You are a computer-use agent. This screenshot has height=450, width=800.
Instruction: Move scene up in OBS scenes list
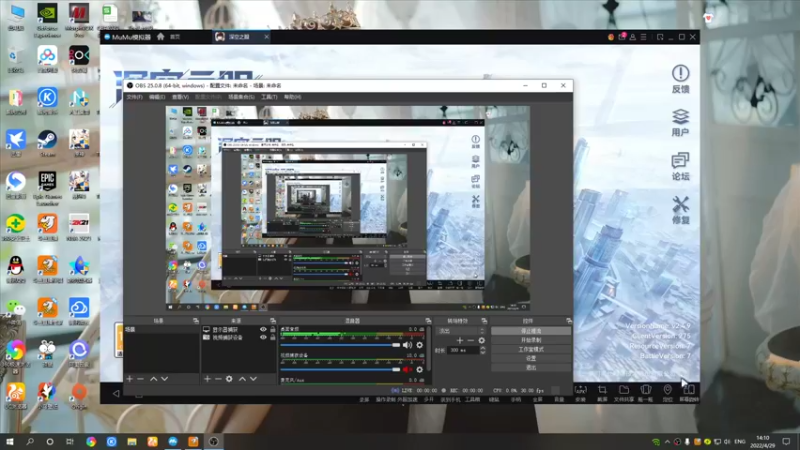[x=154, y=379]
